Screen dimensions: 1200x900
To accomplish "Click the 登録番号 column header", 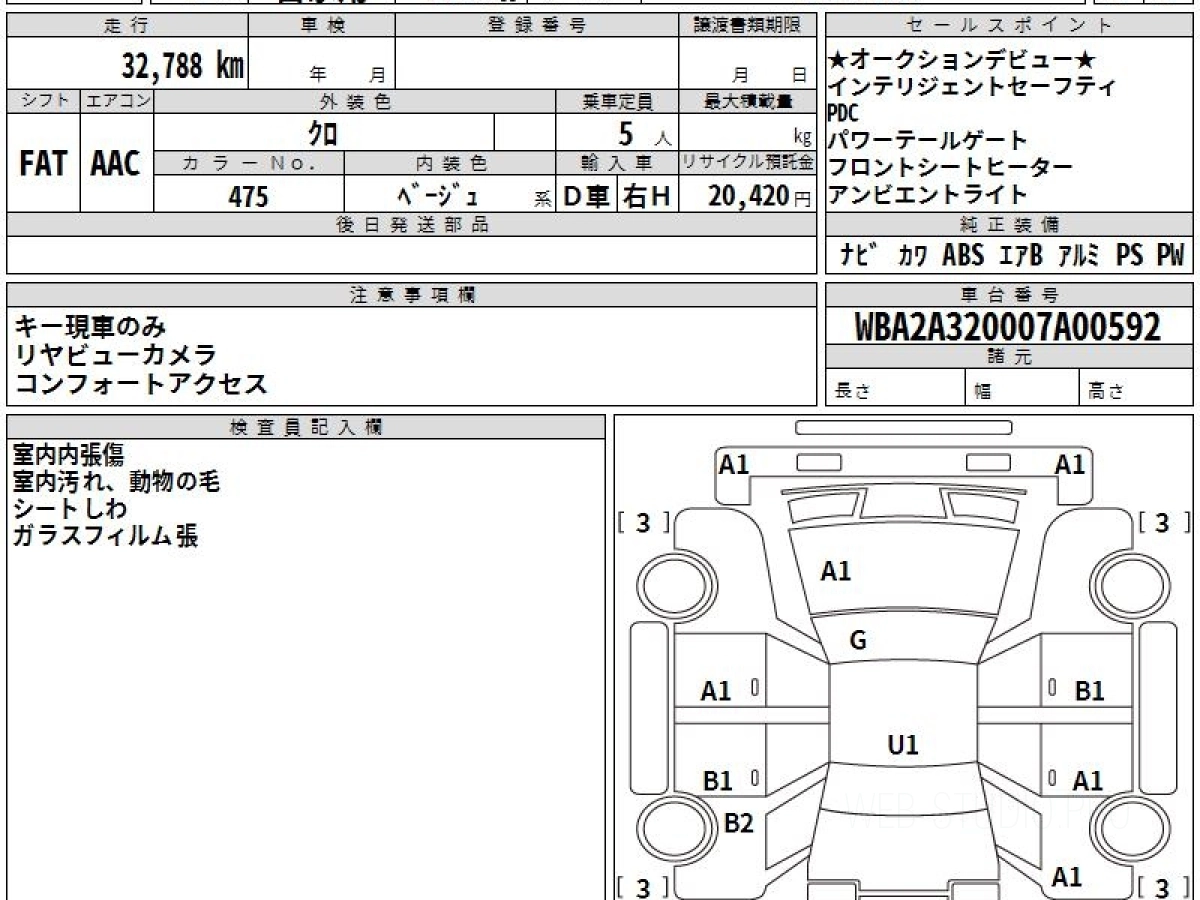I will (x=537, y=26).
